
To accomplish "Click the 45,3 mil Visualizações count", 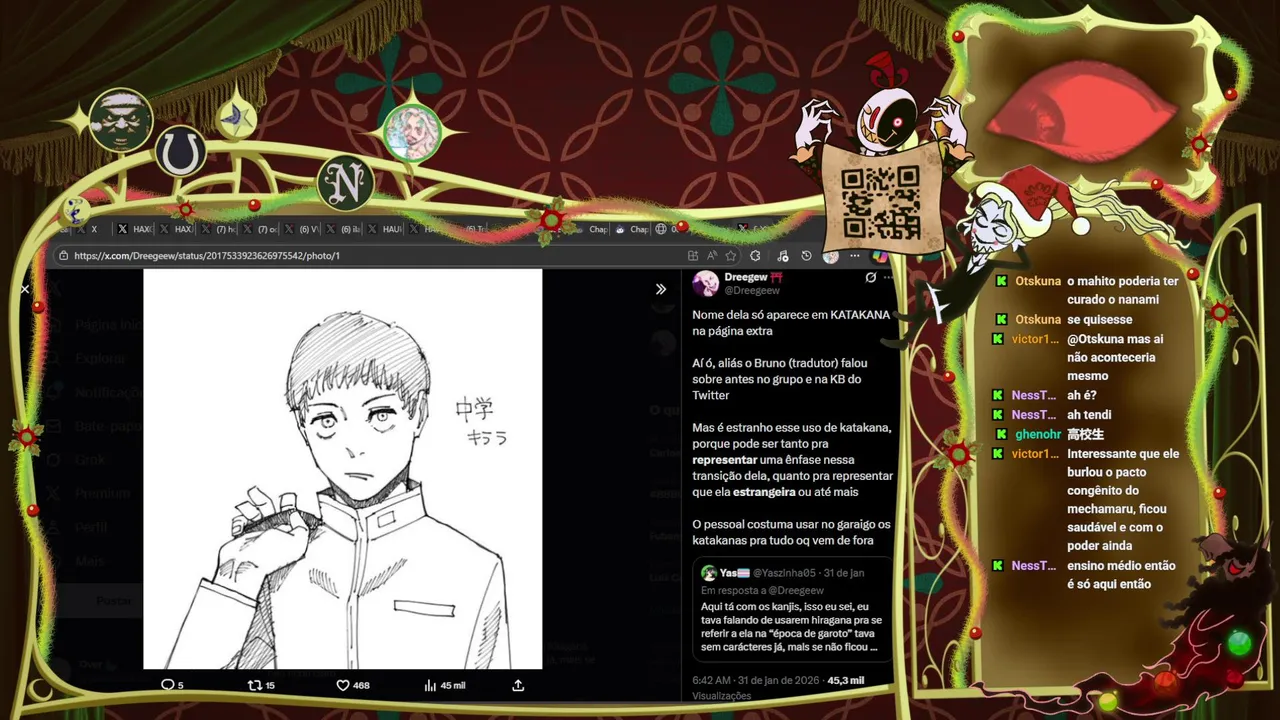I will point(845,680).
